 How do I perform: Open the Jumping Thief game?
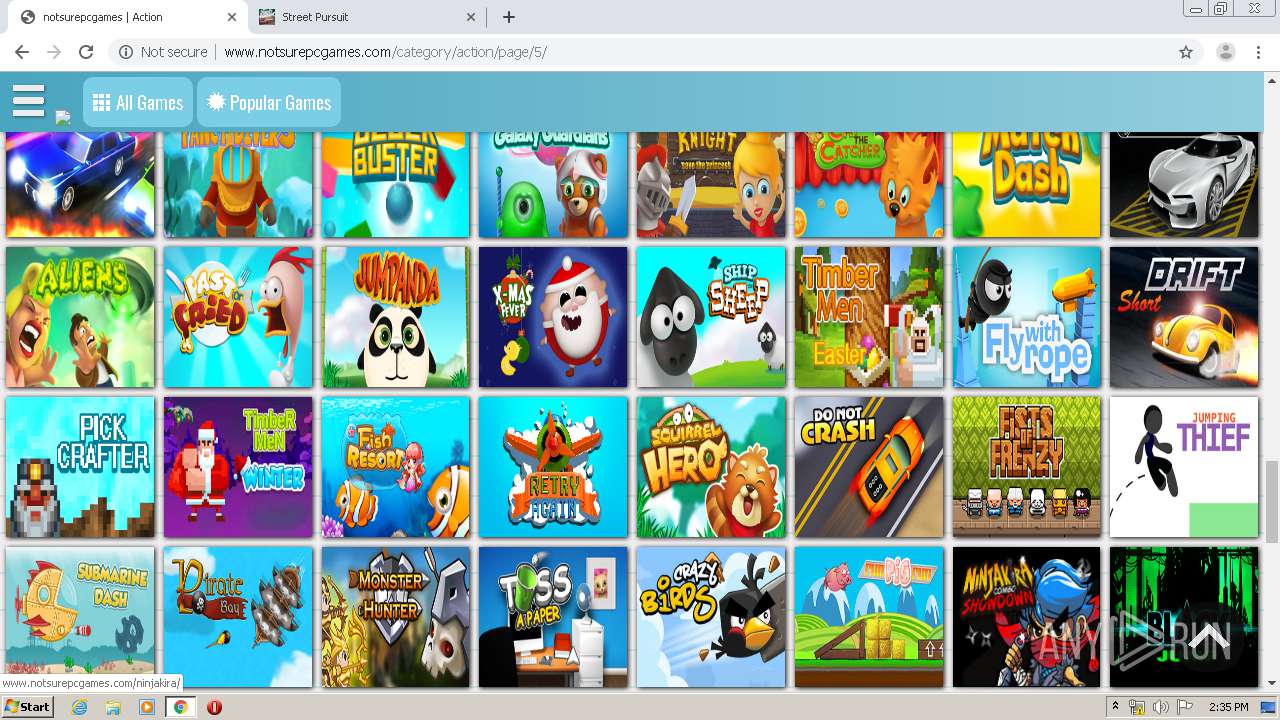click(1184, 467)
